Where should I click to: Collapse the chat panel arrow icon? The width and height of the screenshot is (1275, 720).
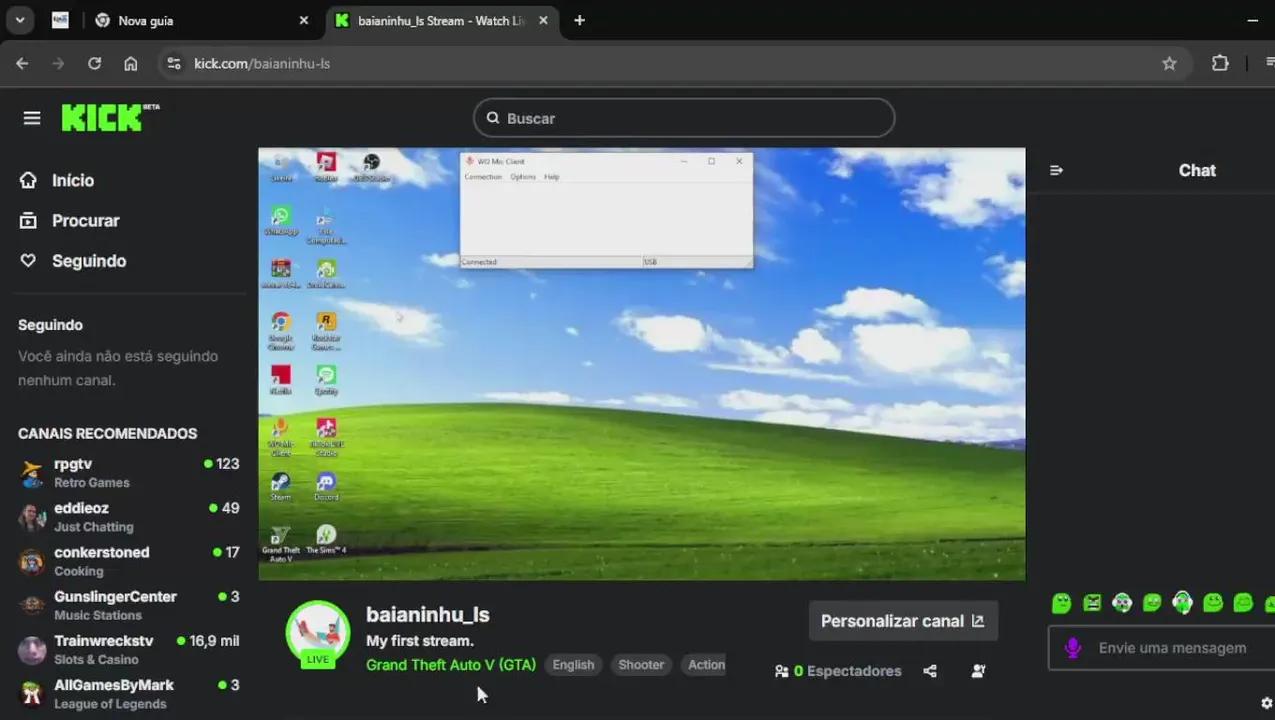point(1056,171)
